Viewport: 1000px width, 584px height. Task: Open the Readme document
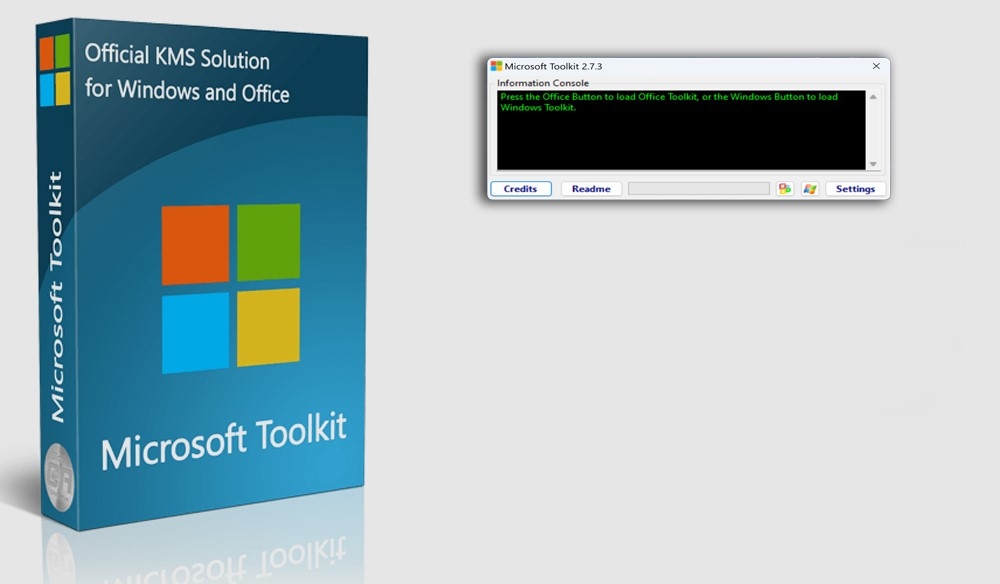(590, 188)
